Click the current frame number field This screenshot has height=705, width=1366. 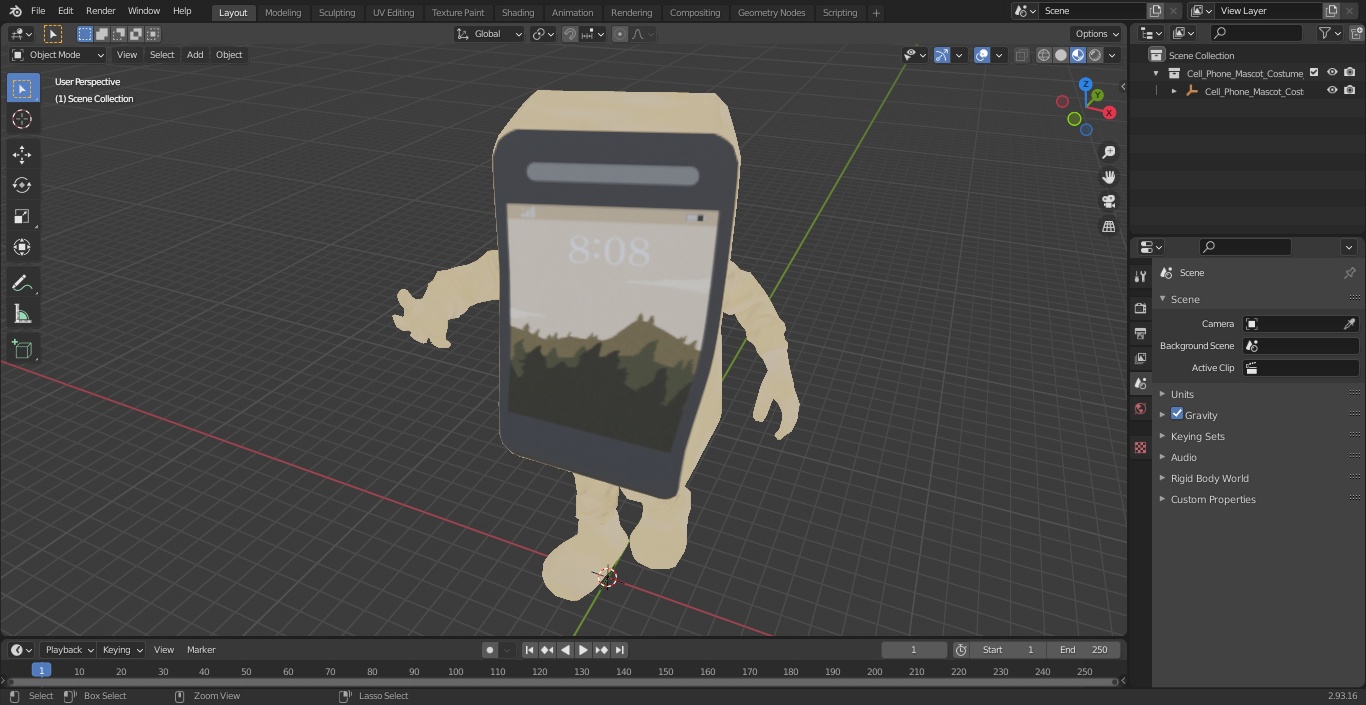click(x=914, y=650)
